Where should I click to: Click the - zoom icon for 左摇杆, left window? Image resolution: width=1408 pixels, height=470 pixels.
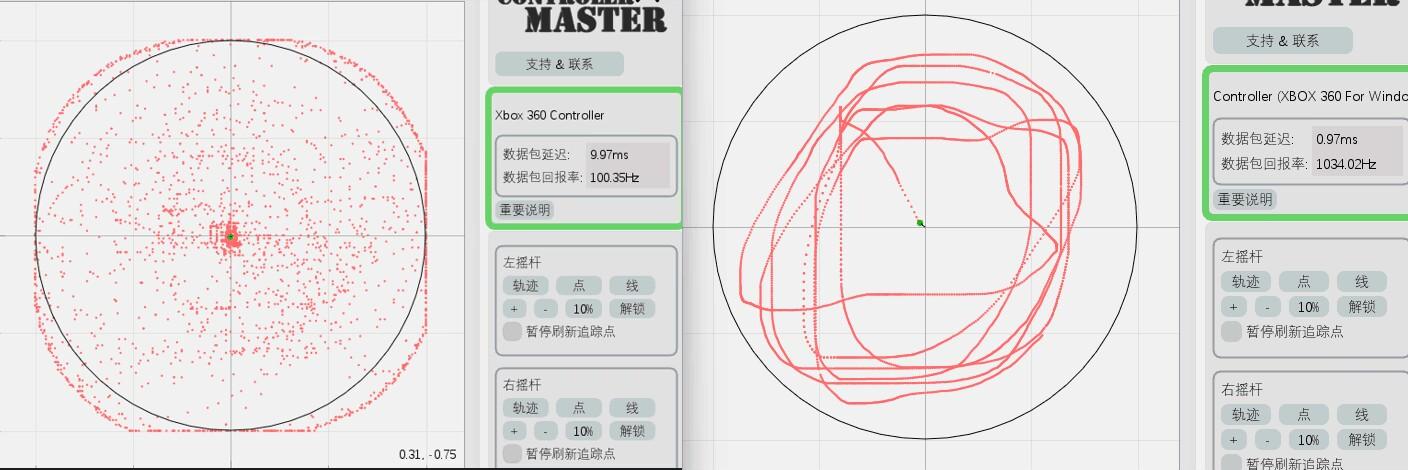coord(545,308)
